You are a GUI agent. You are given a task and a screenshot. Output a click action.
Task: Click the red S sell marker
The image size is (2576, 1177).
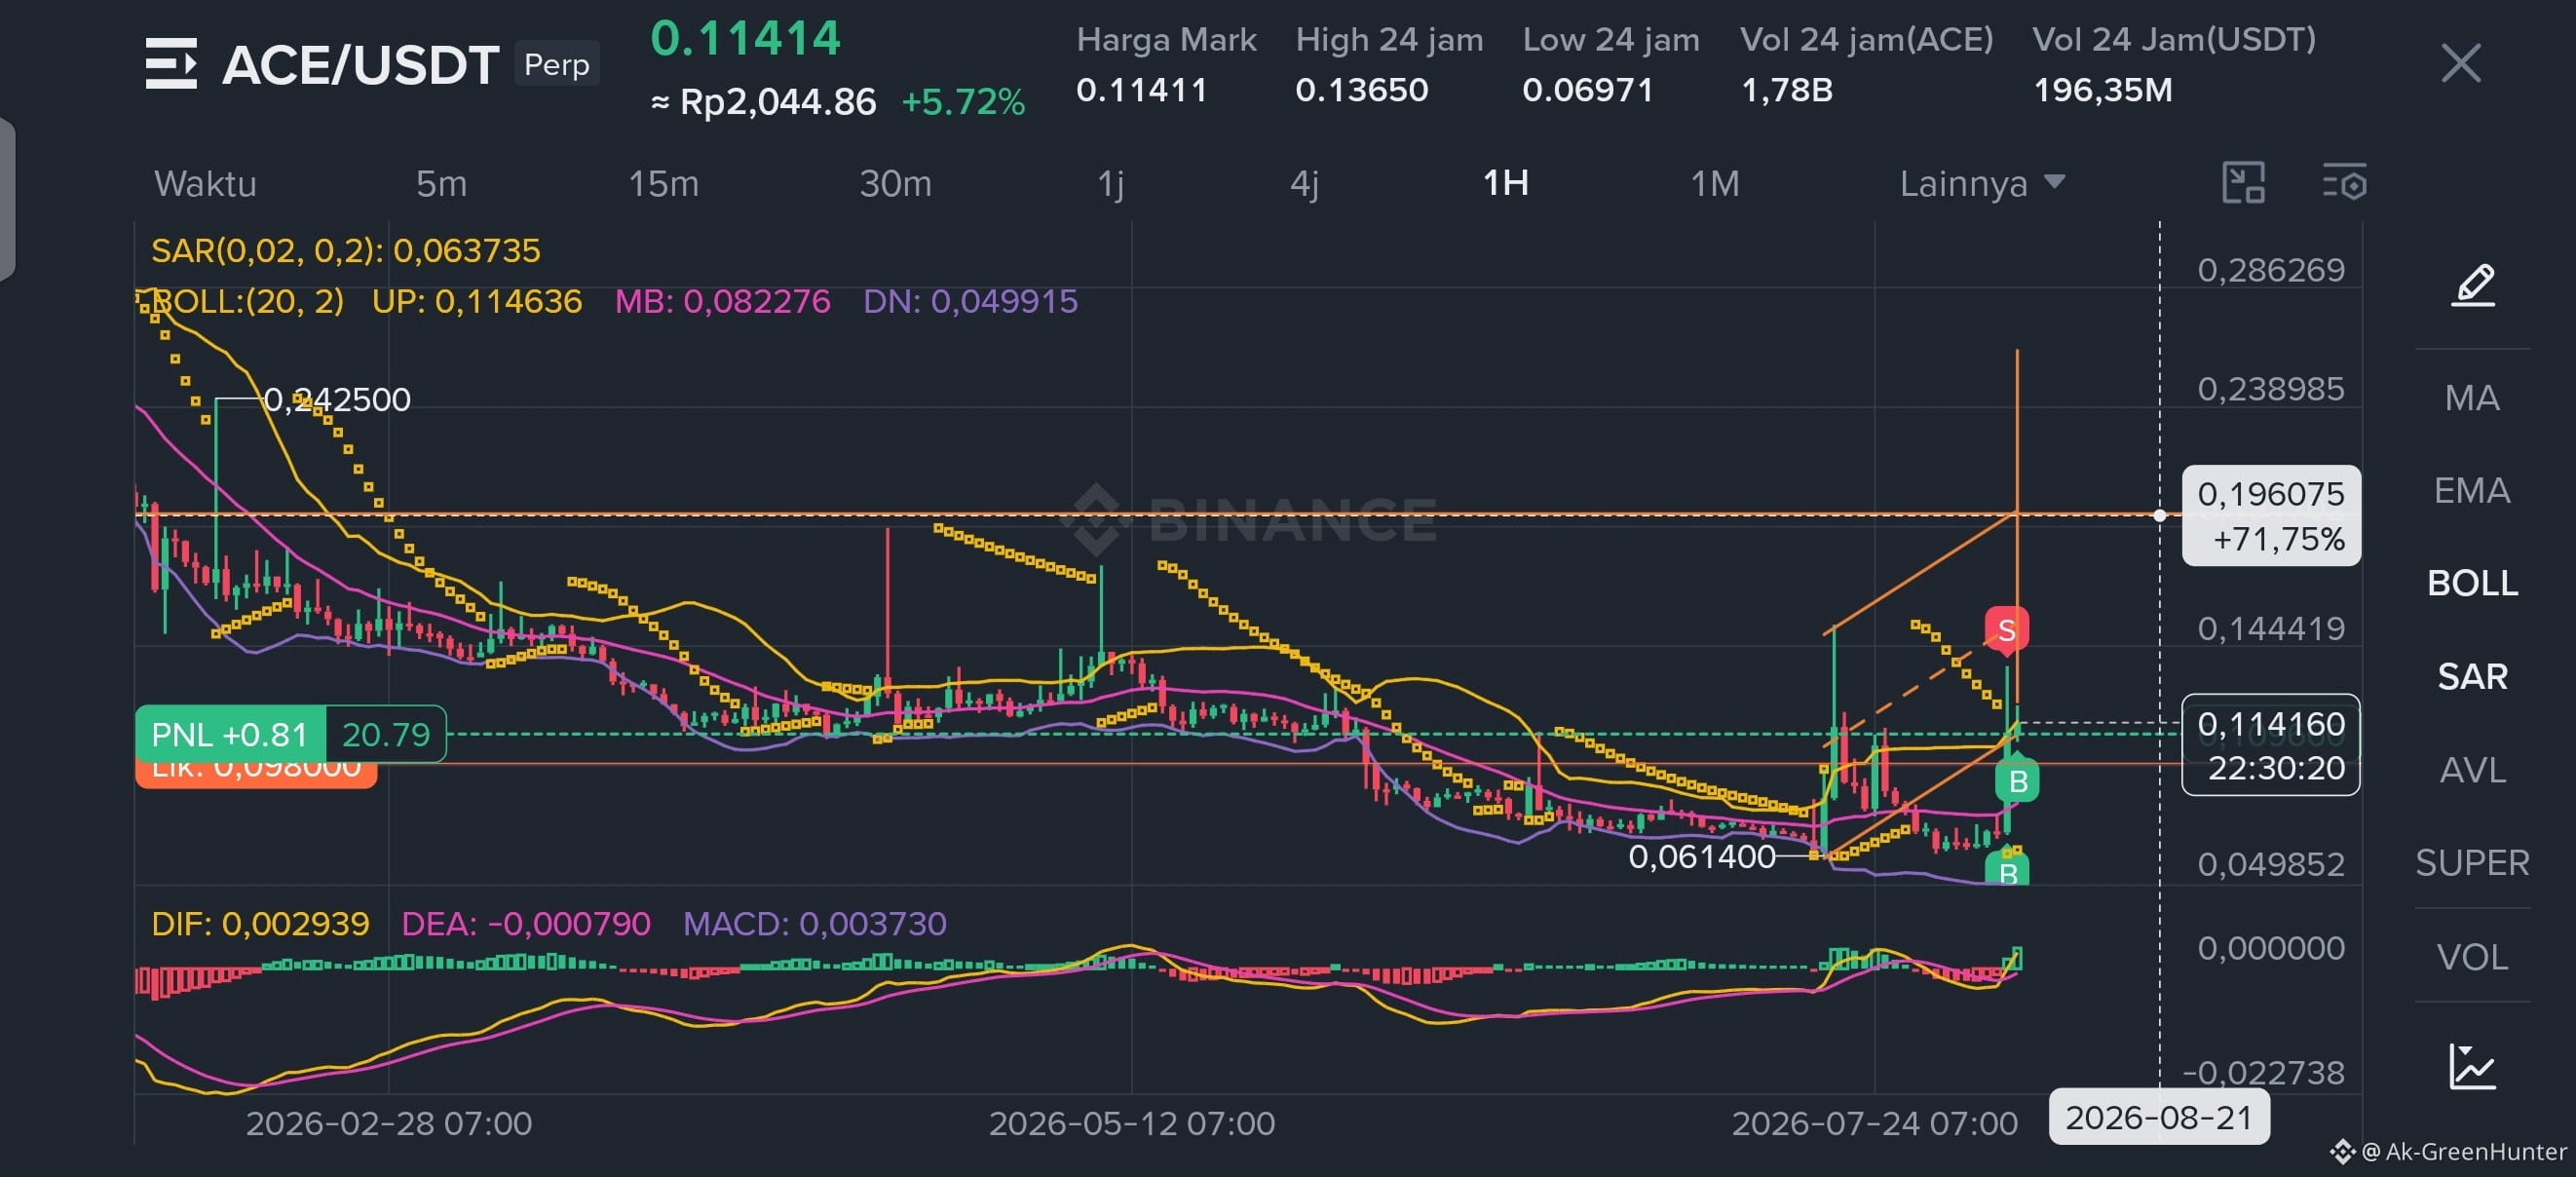(2006, 631)
